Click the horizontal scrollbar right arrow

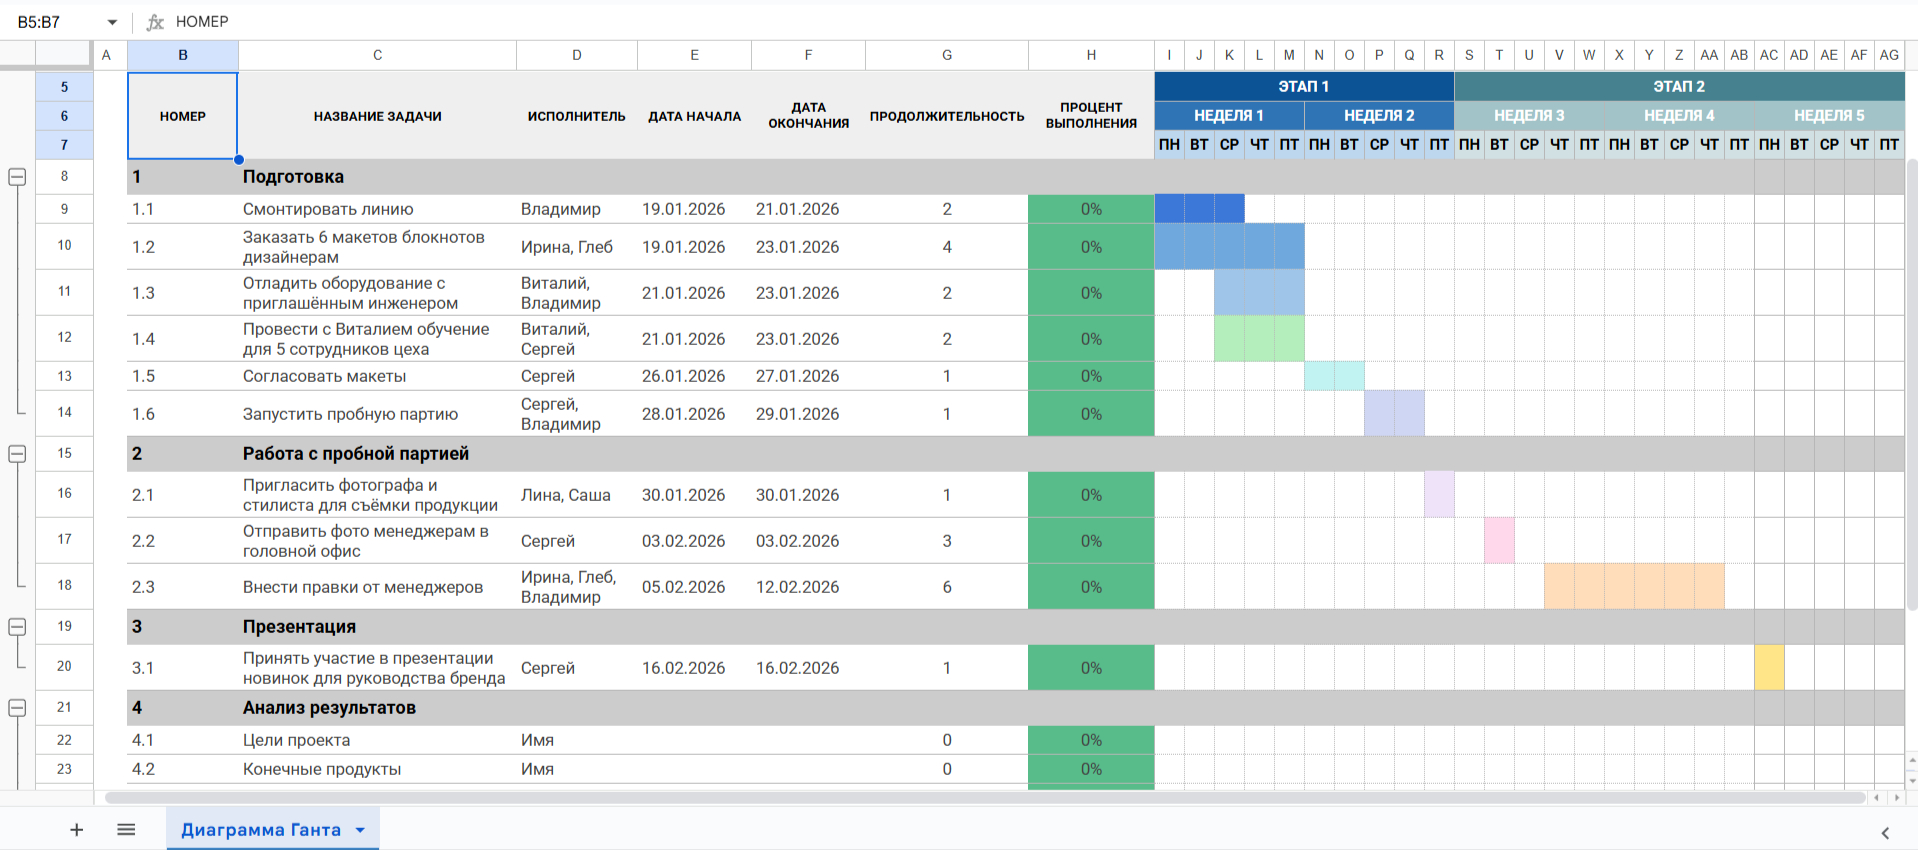(1897, 797)
